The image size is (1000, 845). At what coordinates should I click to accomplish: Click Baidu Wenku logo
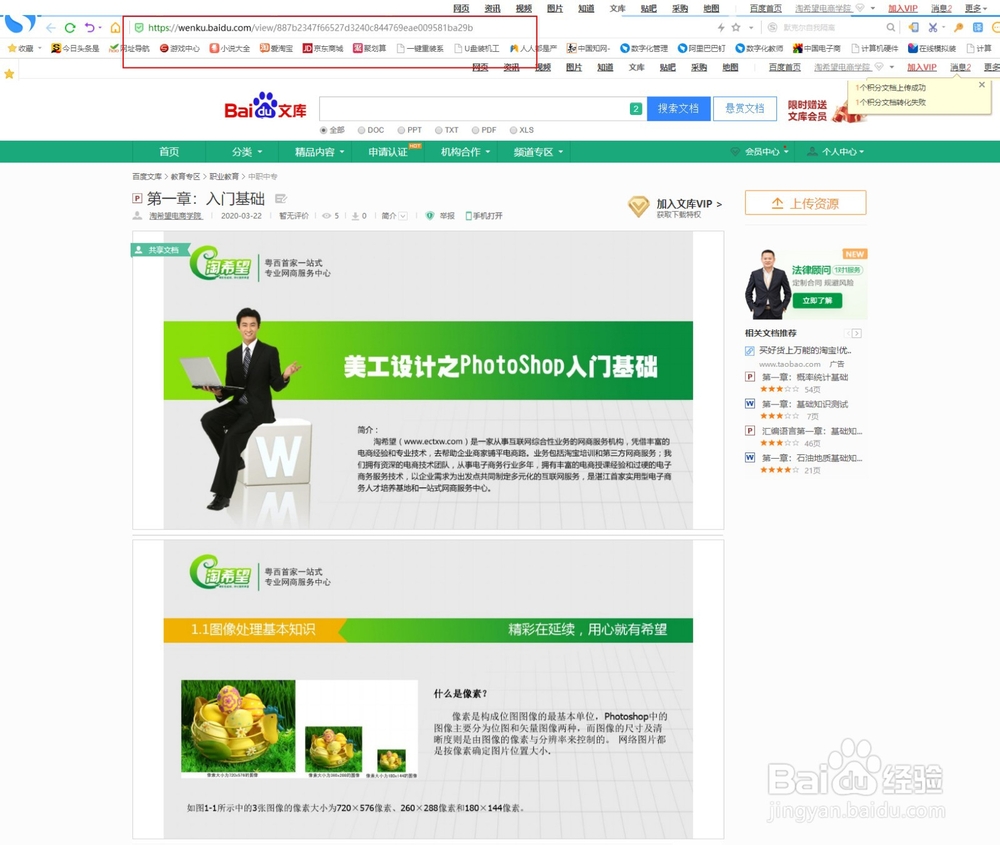[265, 107]
